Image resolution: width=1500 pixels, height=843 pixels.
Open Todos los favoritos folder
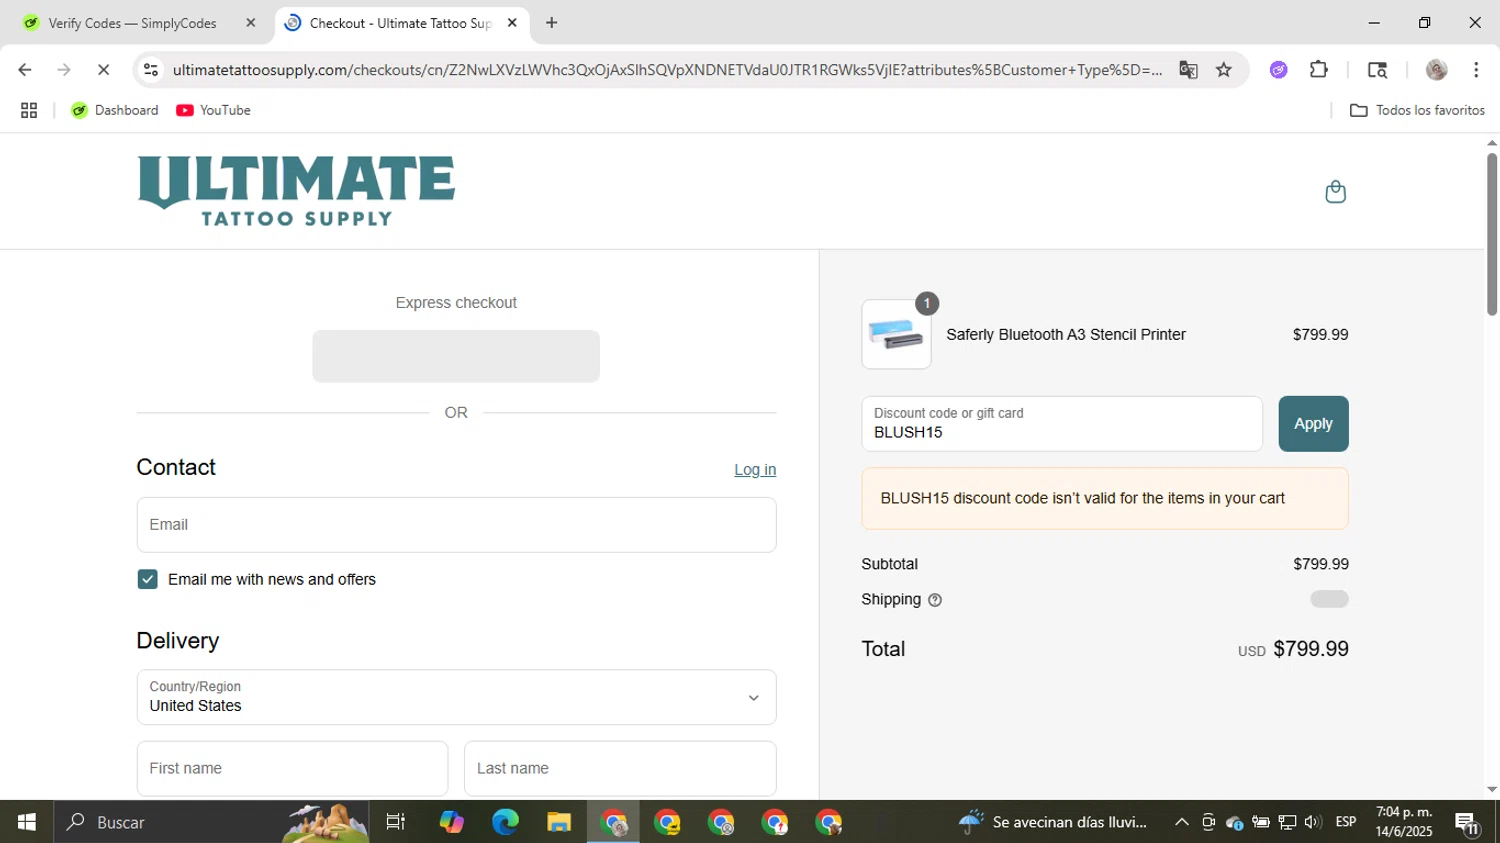pyautogui.click(x=1417, y=111)
